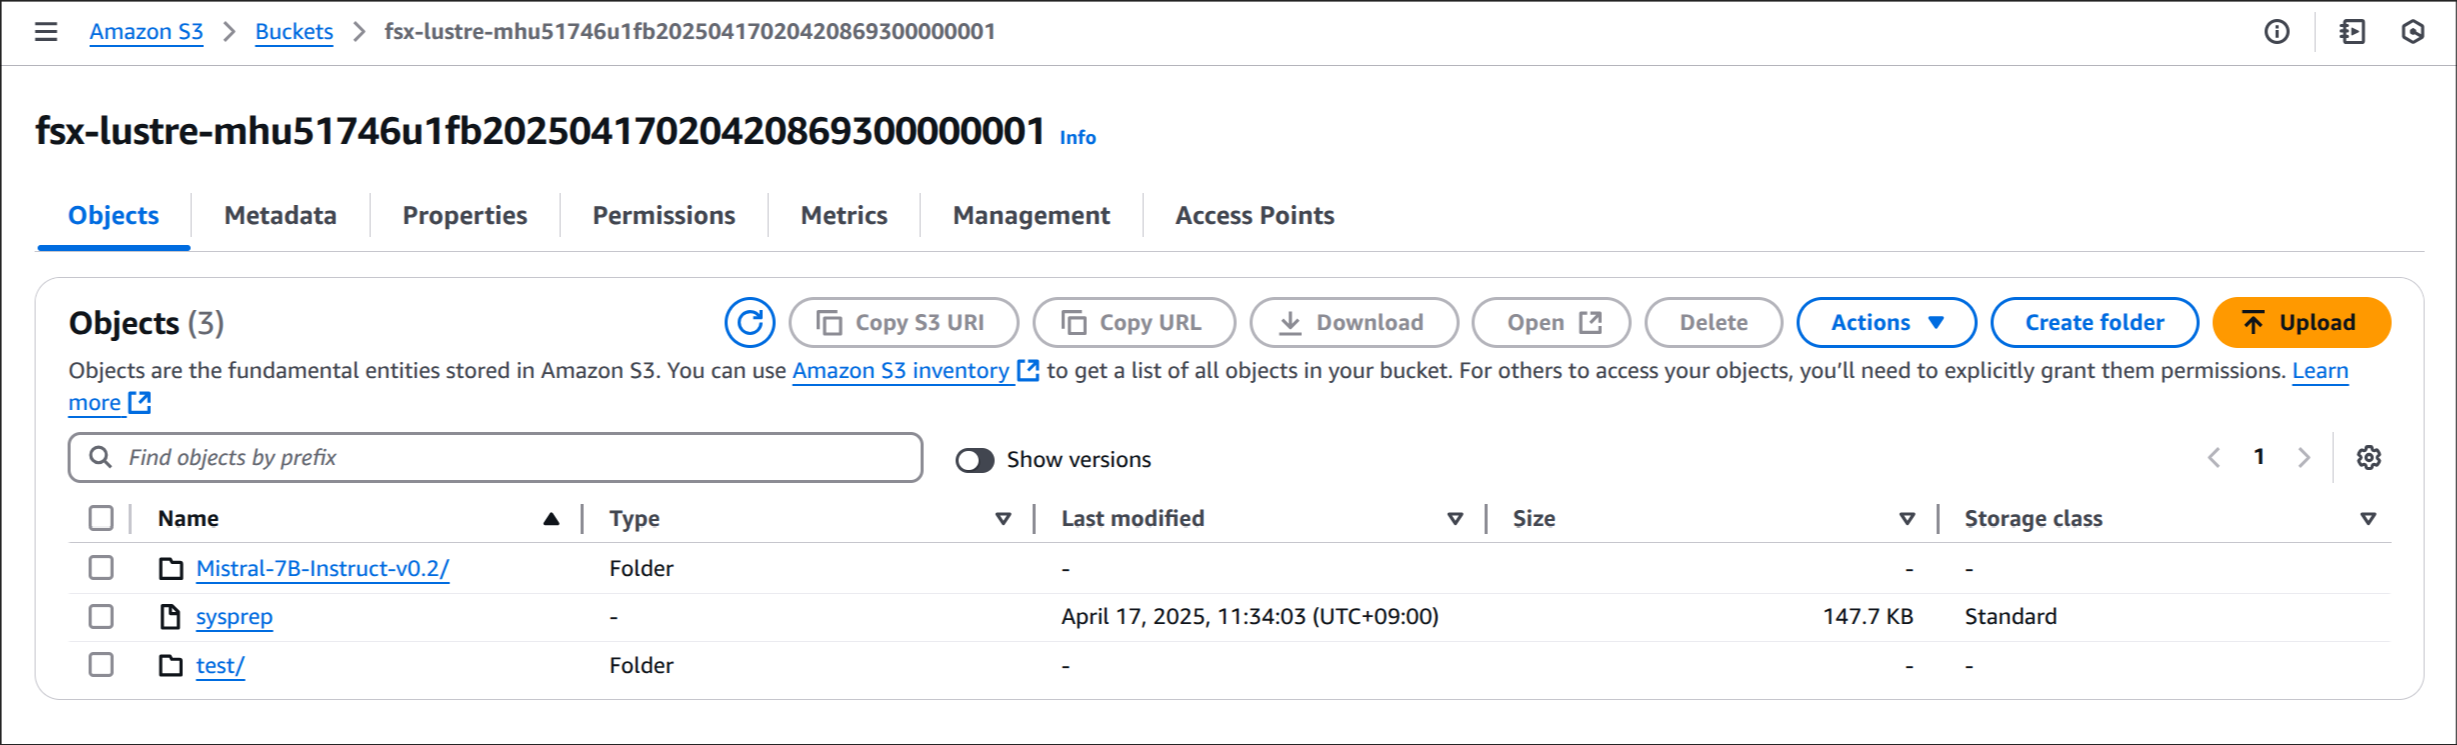Image resolution: width=2457 pixels, height=745 pixels.
Task: Click the 147.7 KB size cell
Action: (x=1867, y=617)
